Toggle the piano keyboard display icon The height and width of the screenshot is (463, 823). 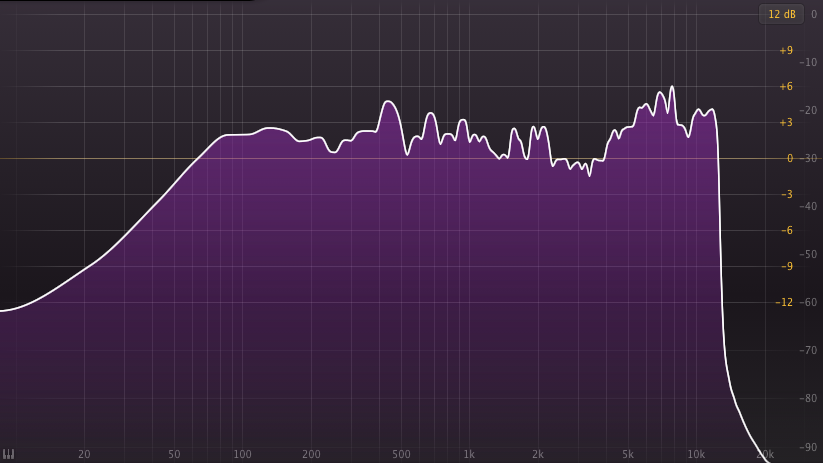coord(8,454)
